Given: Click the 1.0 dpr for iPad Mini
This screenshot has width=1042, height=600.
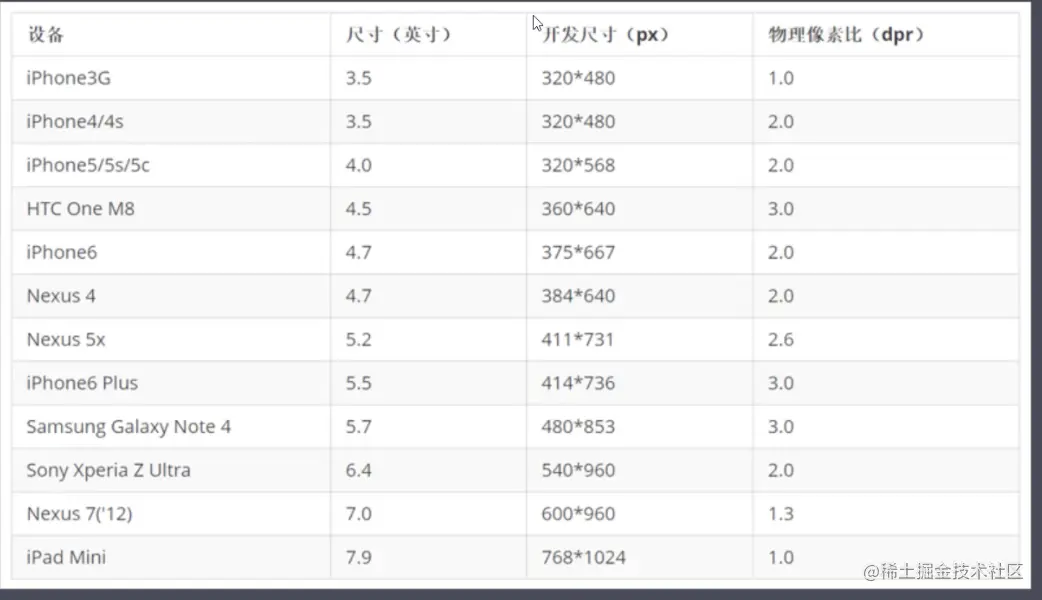Looking at the screenshot, I should tap(781, 557).
